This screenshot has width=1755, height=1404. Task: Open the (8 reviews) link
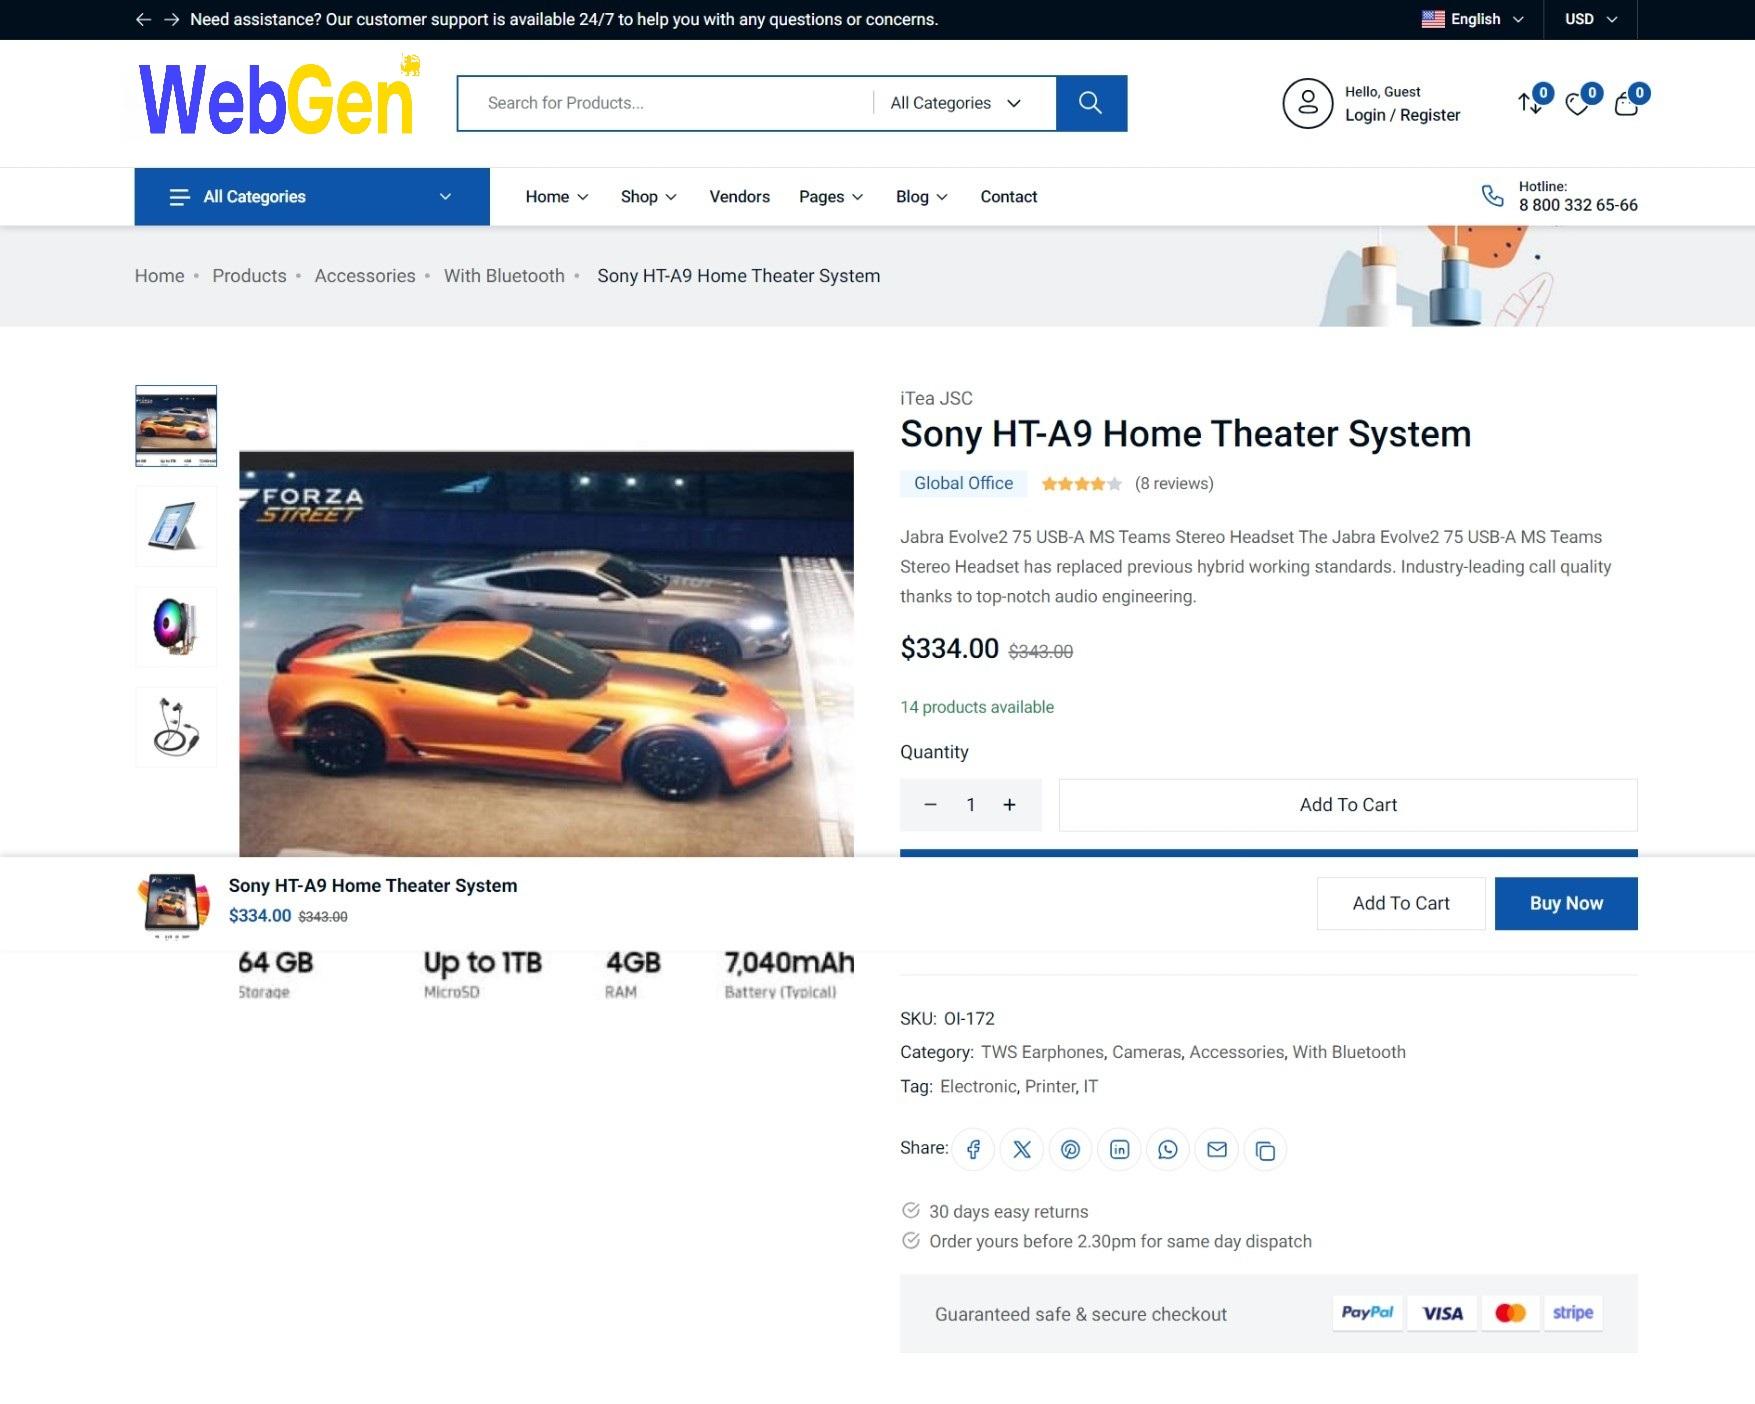(x=1174, y=484)
